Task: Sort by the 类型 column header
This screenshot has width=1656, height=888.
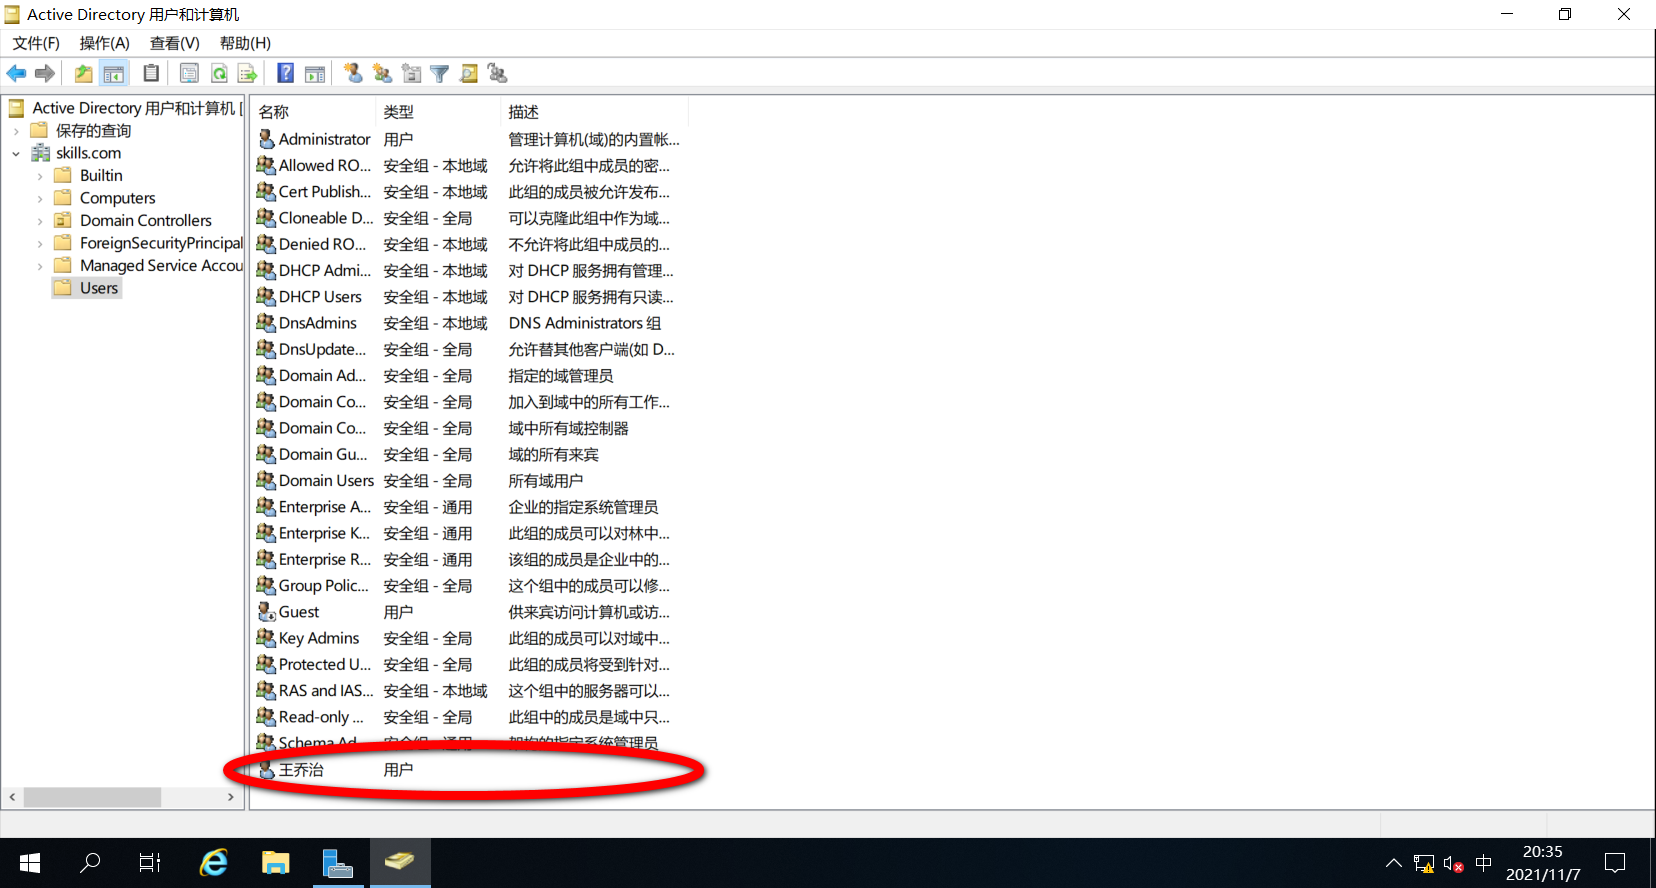Action: (438, 112)
